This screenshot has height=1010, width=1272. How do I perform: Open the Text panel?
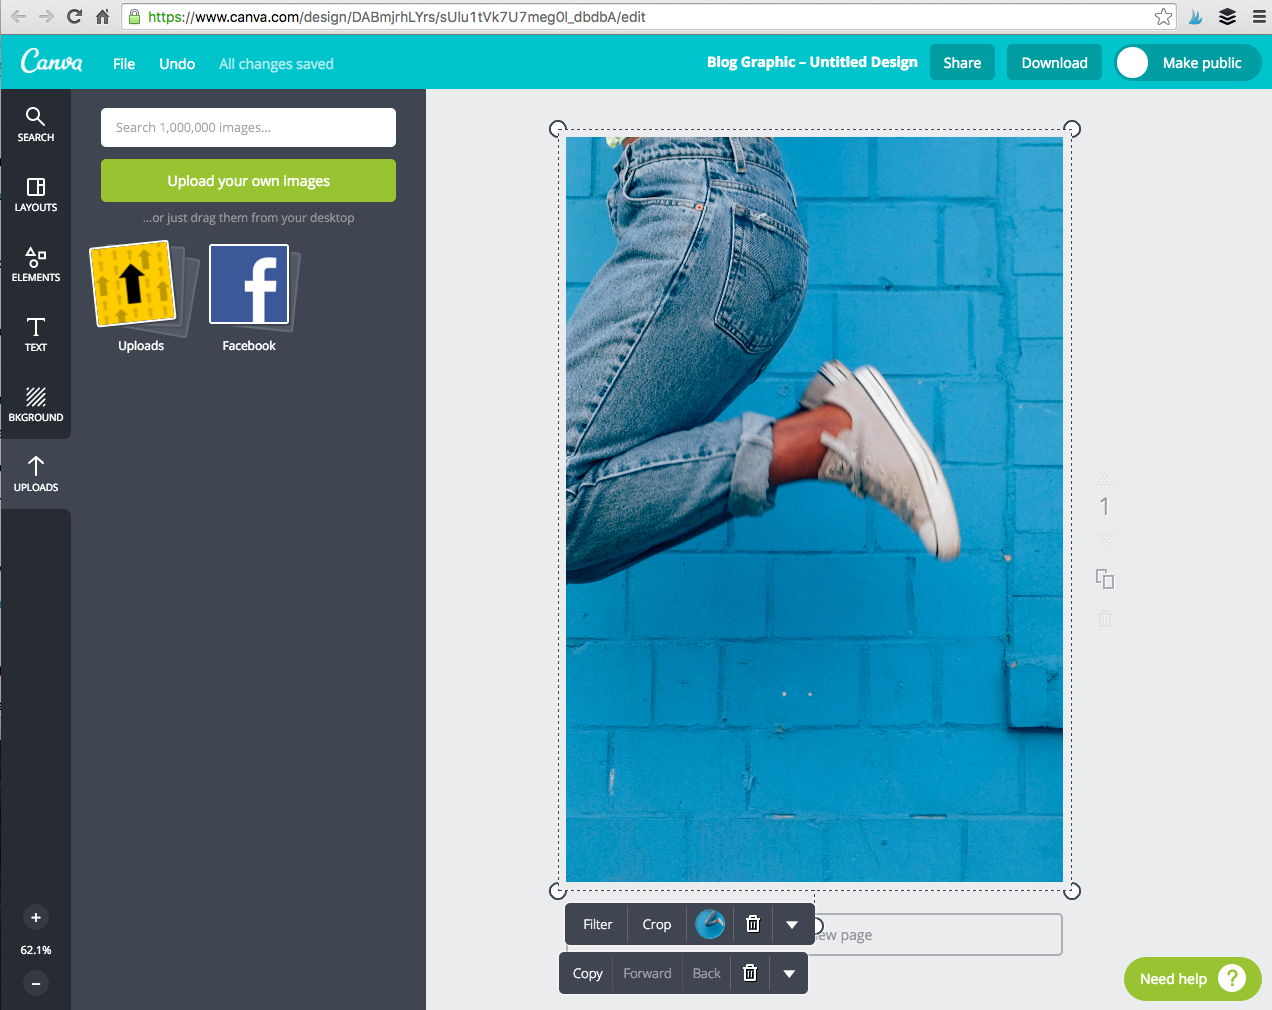[x=35, y=334]
